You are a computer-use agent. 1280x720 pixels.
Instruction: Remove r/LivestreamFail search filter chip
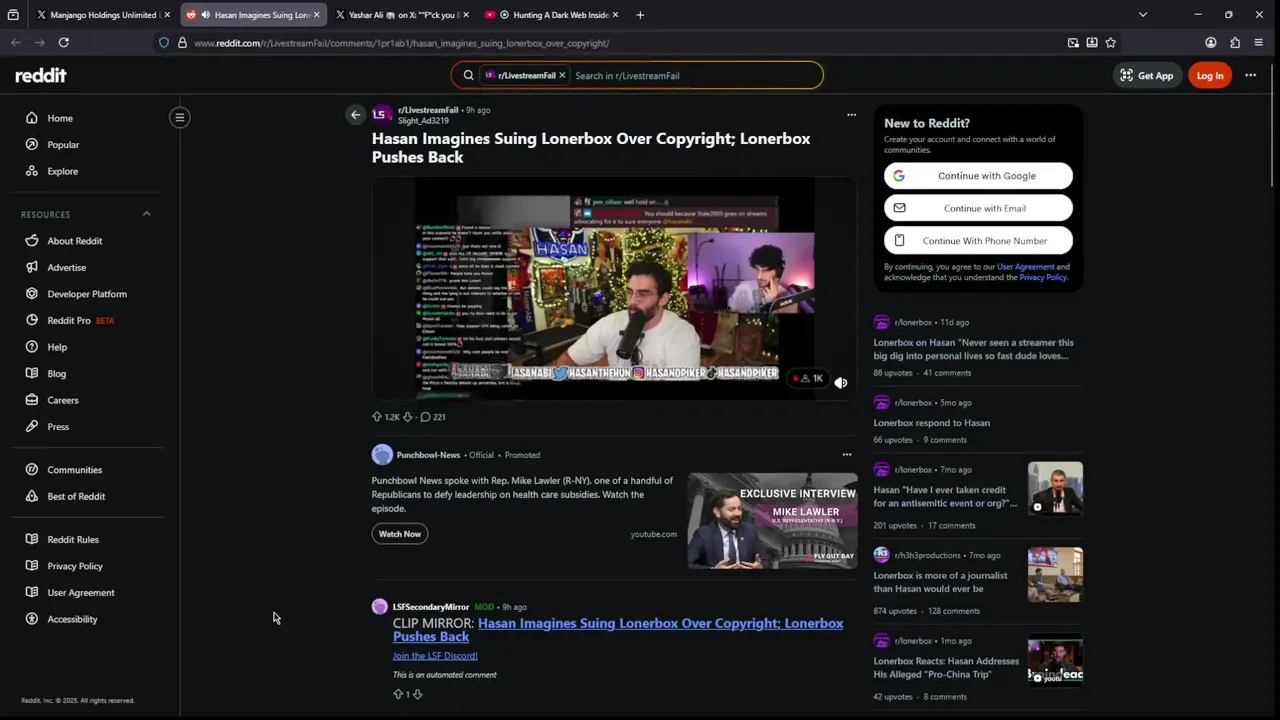coord(562,75)
